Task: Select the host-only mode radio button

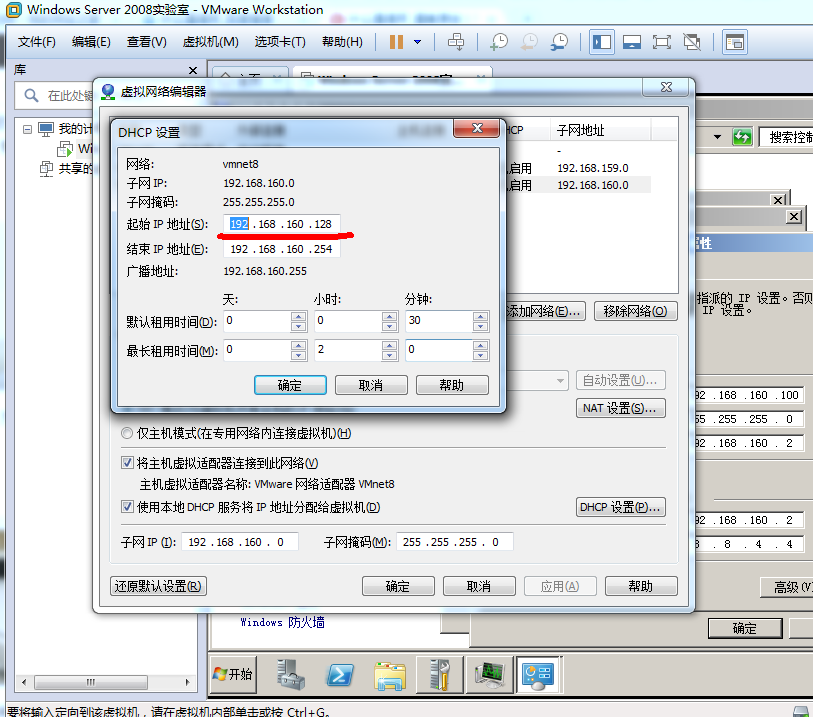Action: point(127,433)
